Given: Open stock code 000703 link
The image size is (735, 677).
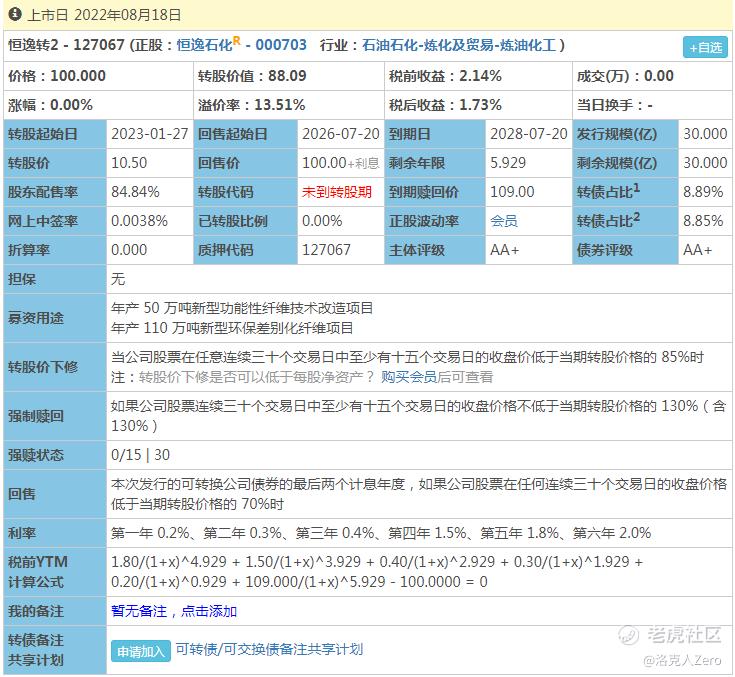Looking at the screenshot, I should coord(281,45).
